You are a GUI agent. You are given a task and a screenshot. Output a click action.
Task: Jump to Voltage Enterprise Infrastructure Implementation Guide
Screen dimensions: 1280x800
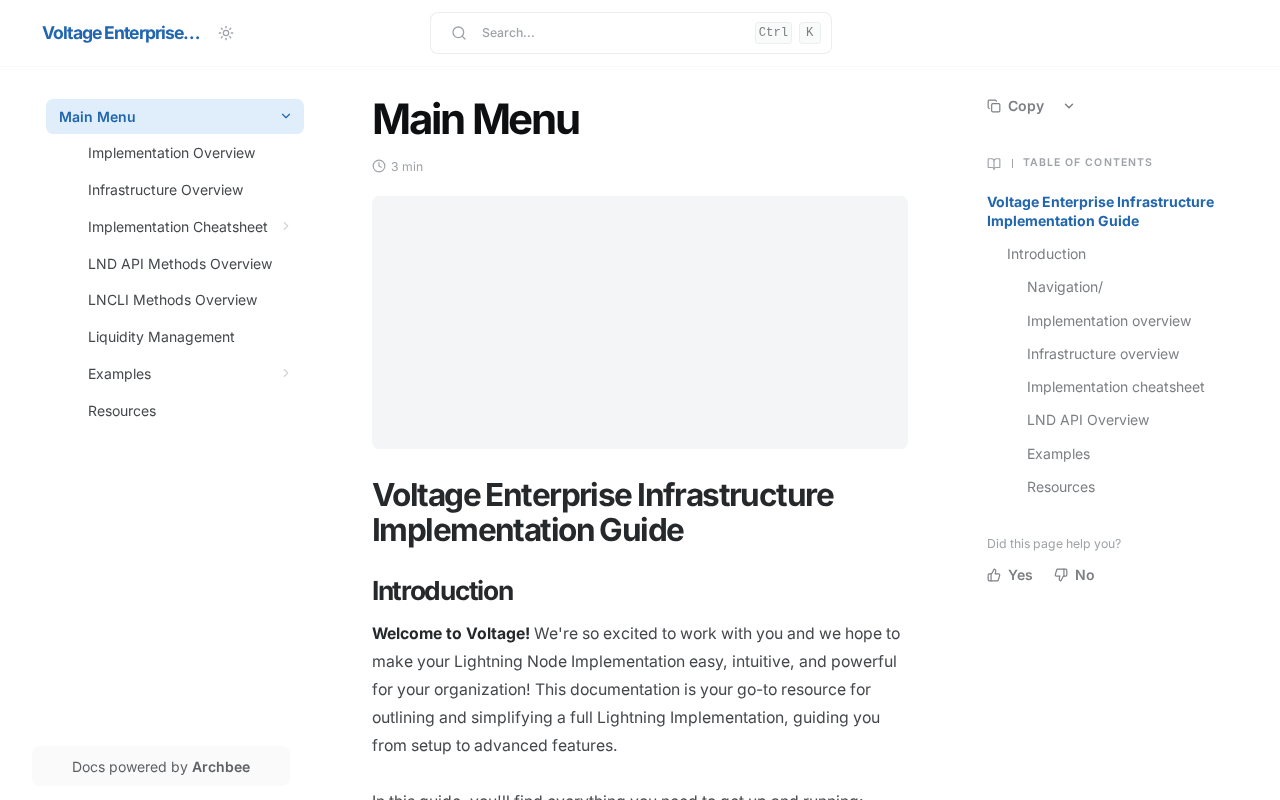click(x=1100, y=211)
